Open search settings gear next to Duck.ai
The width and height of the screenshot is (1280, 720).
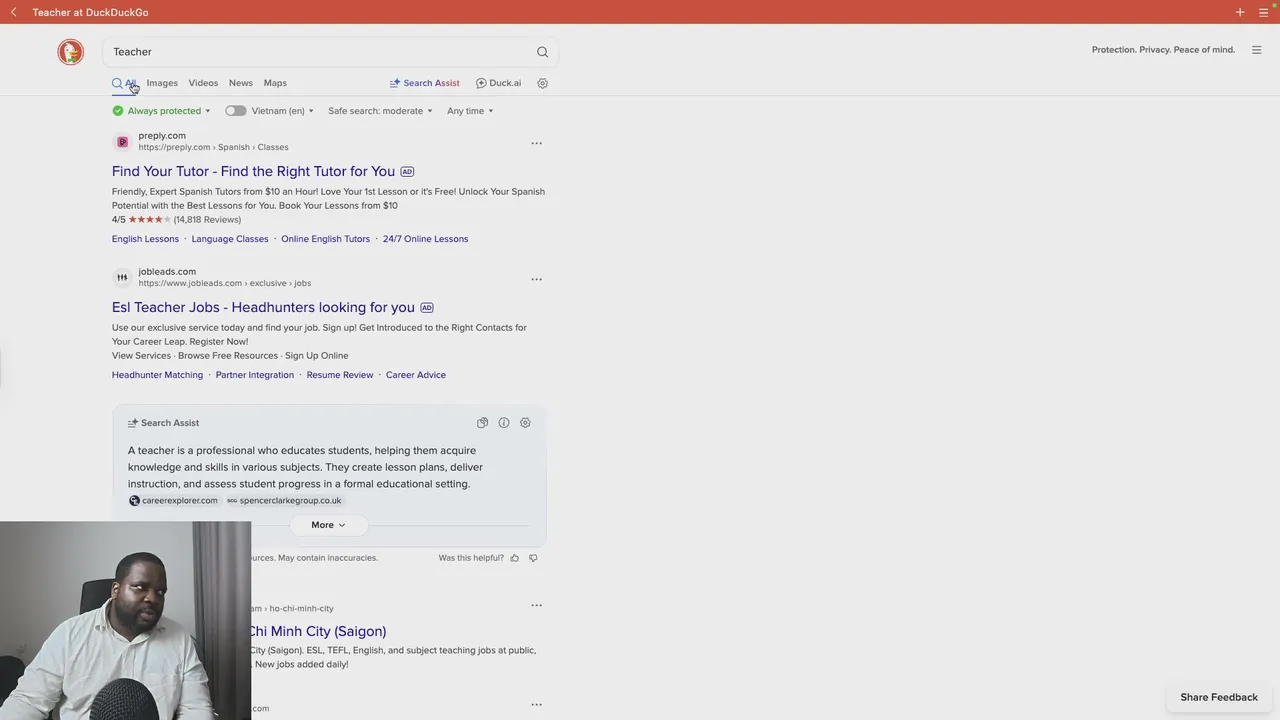click(542, 83)
